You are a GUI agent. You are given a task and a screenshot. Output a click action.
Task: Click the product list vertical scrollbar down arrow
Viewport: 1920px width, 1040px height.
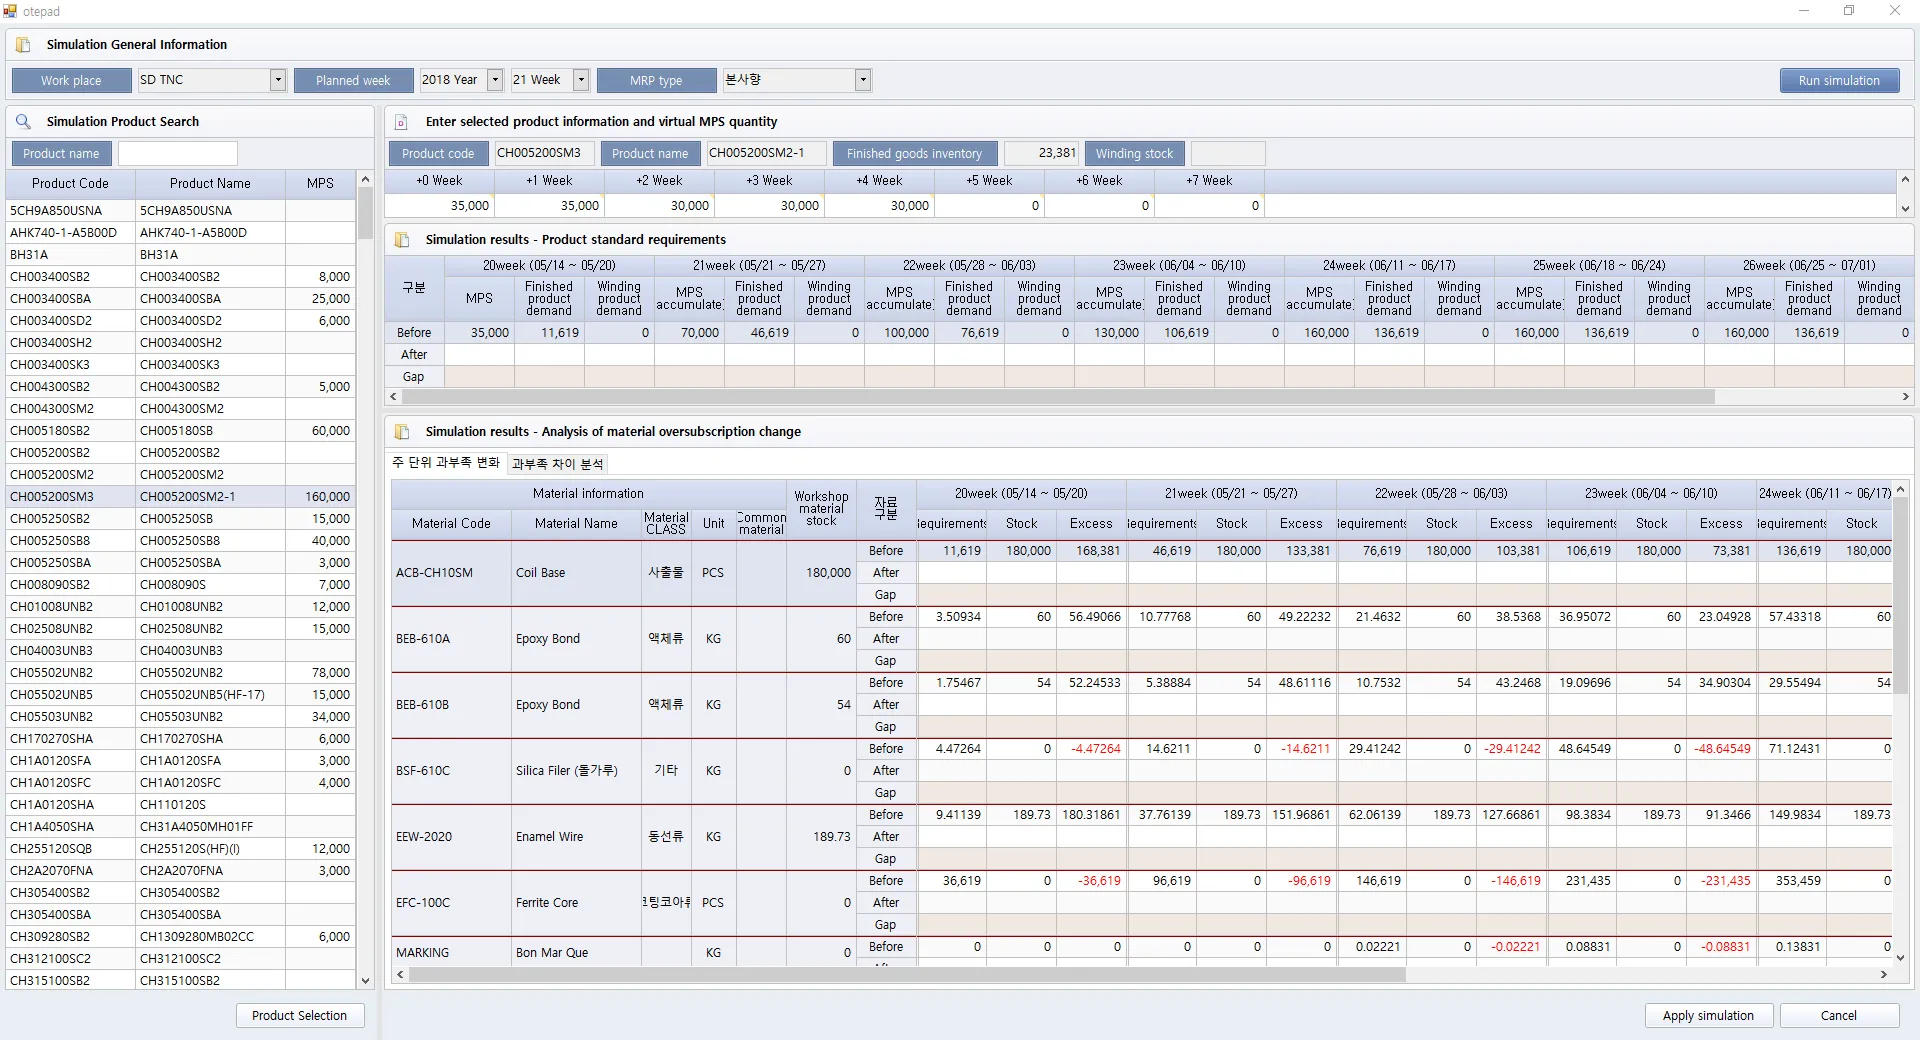click(365, 981)
